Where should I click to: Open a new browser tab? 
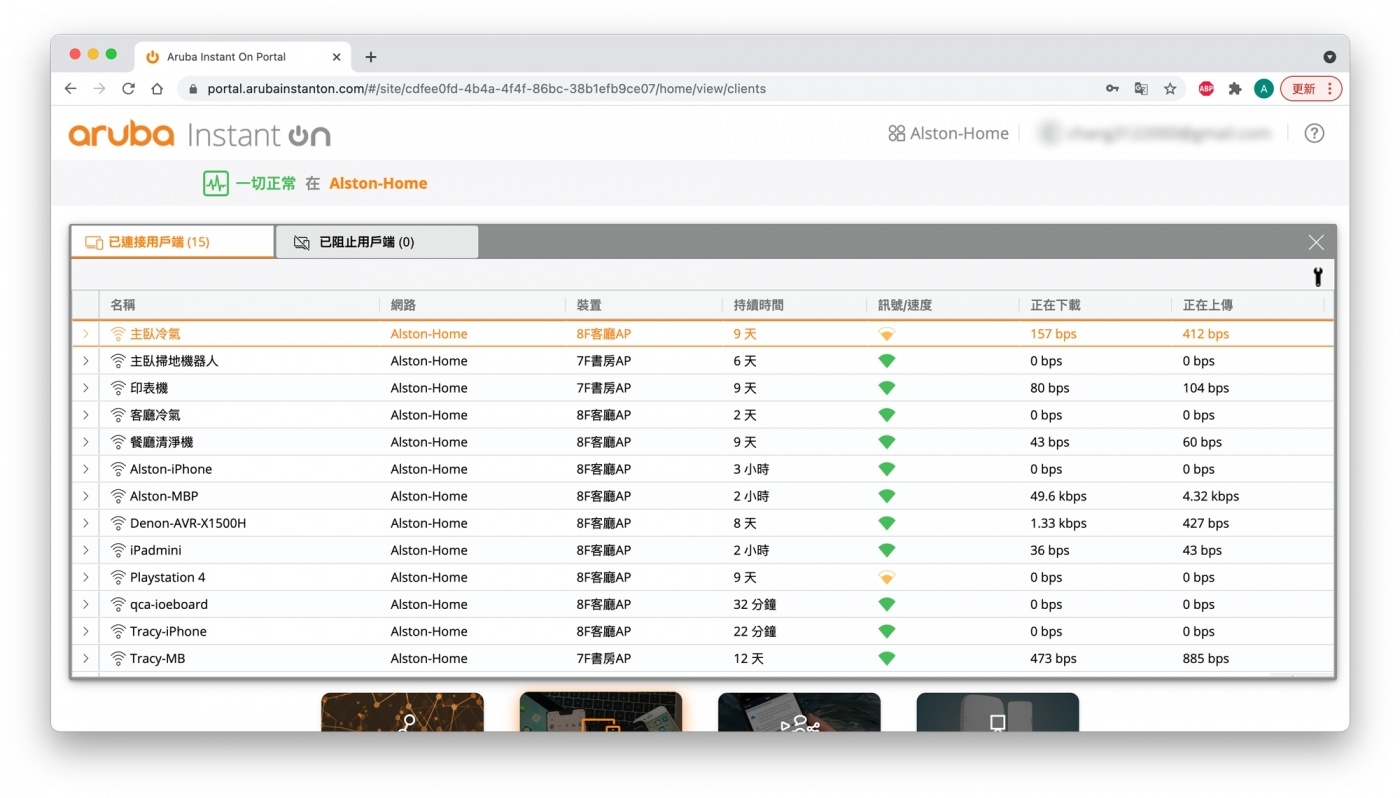point(371,57)
